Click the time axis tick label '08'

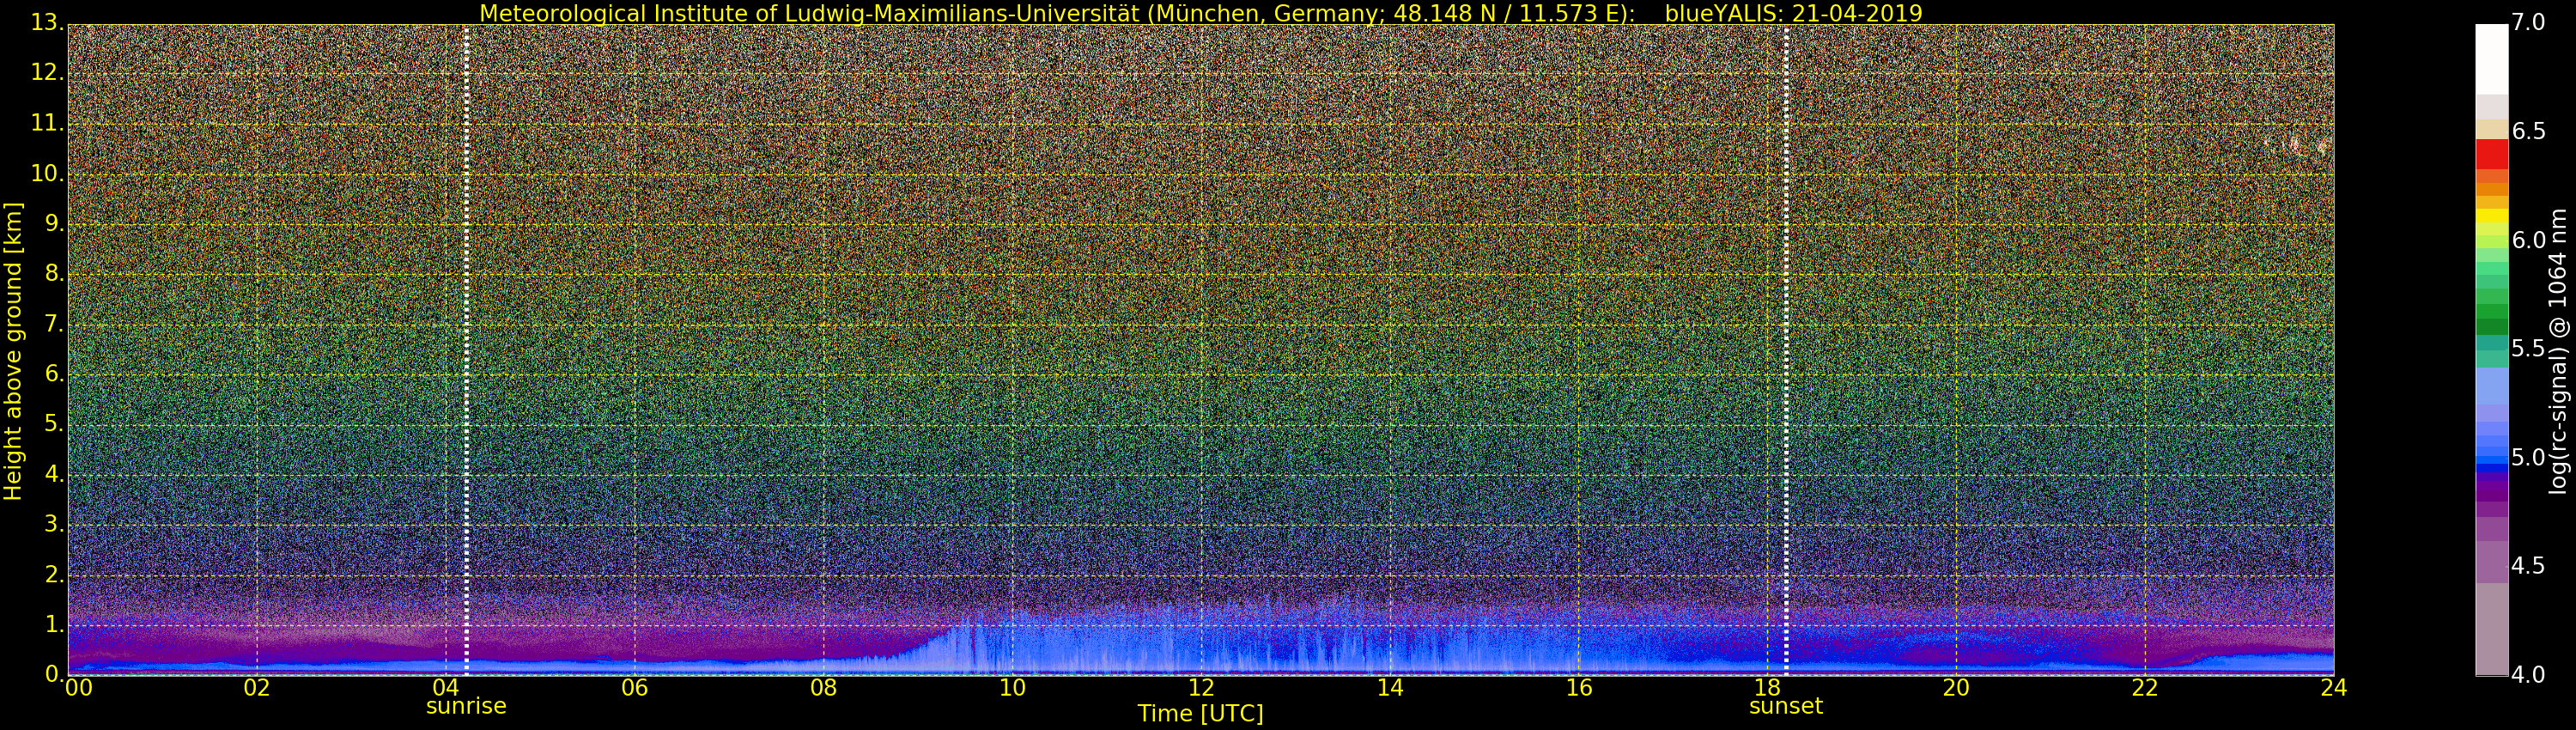(824, 687)
